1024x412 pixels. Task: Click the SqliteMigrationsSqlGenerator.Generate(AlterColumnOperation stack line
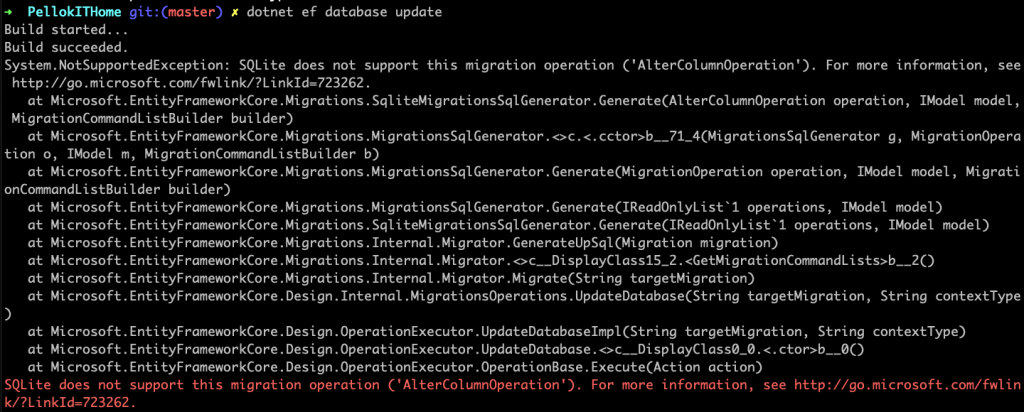click(523, 101)
